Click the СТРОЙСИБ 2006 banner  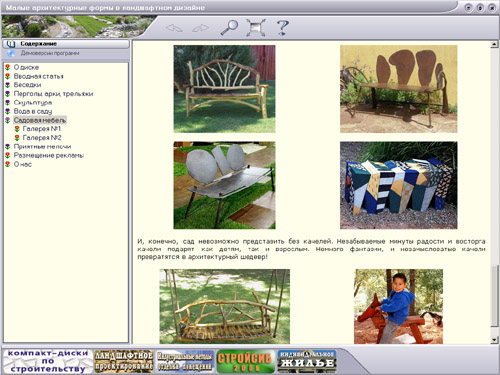pos(245,361)
